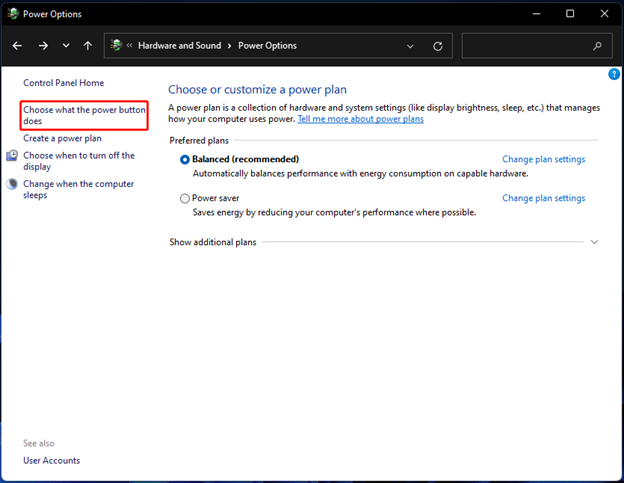The image size is (624, 483).
Task: Open Choose what the power button does
Action: point(84,115)
